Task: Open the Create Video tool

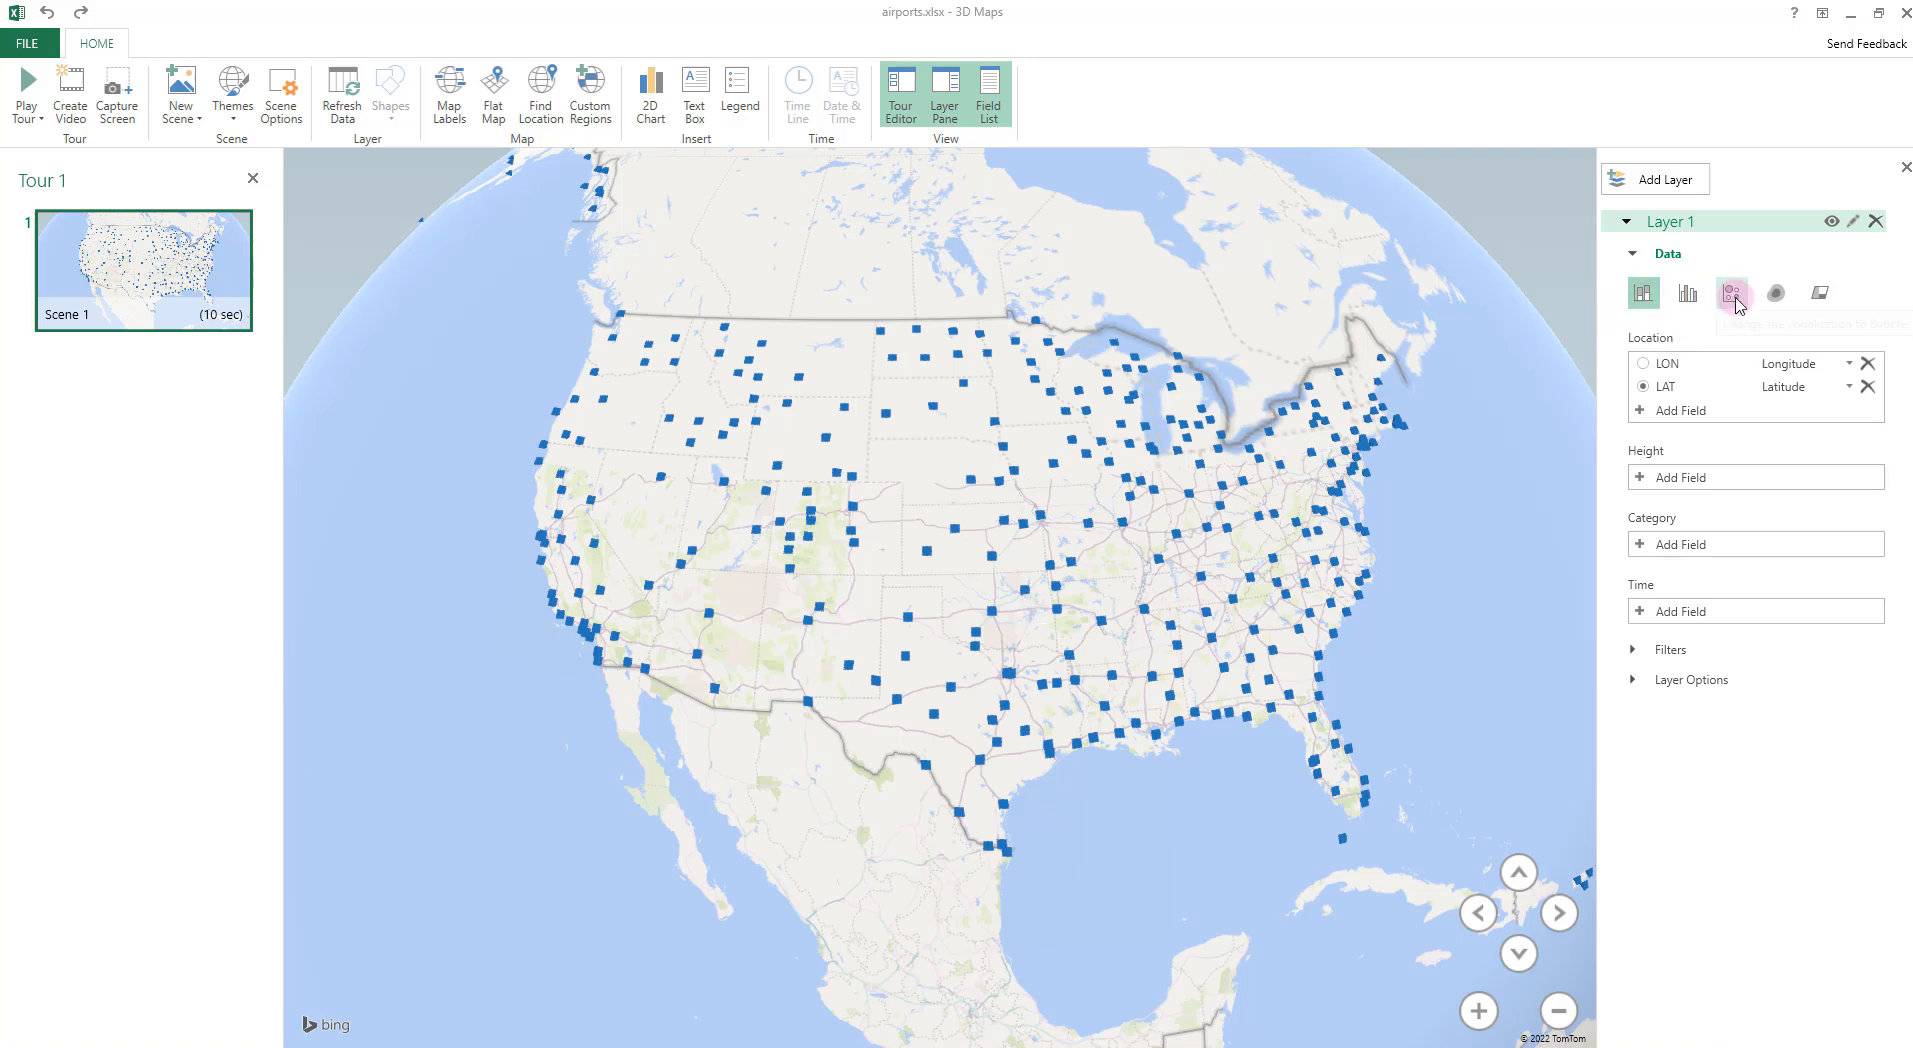Action: pyautogui.click(x=70, y=95)
